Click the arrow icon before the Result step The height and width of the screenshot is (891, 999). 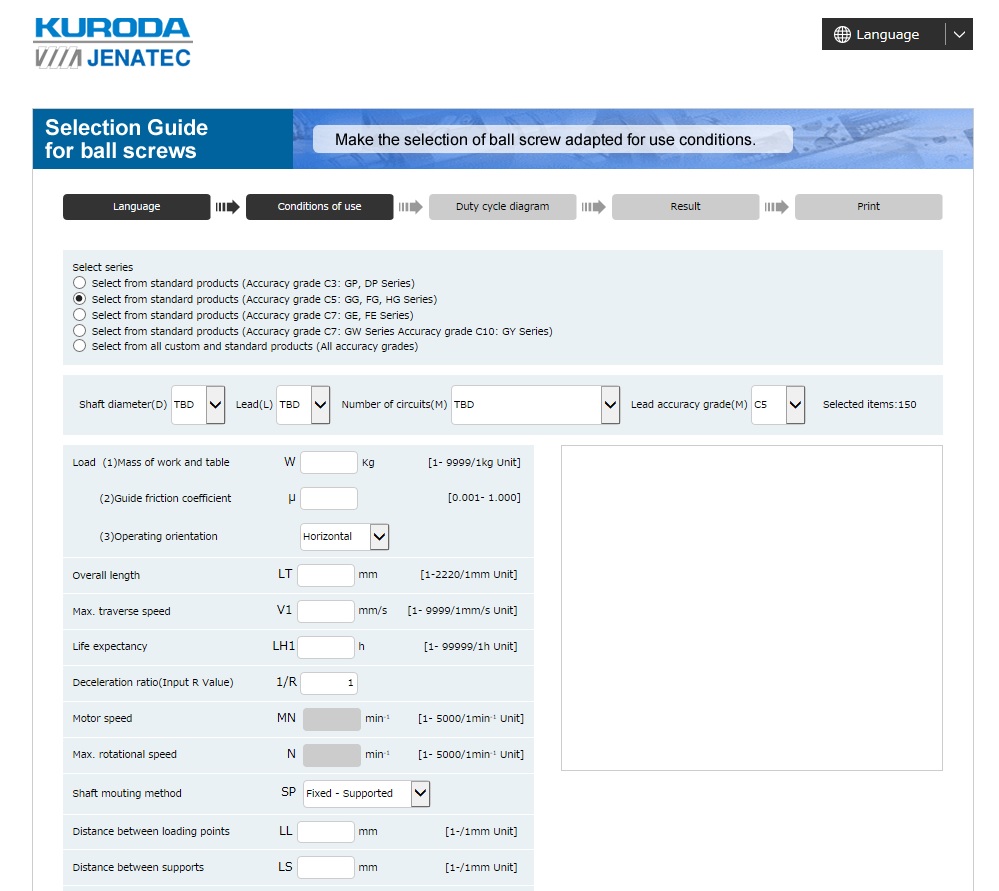click(x=593, y=206)
